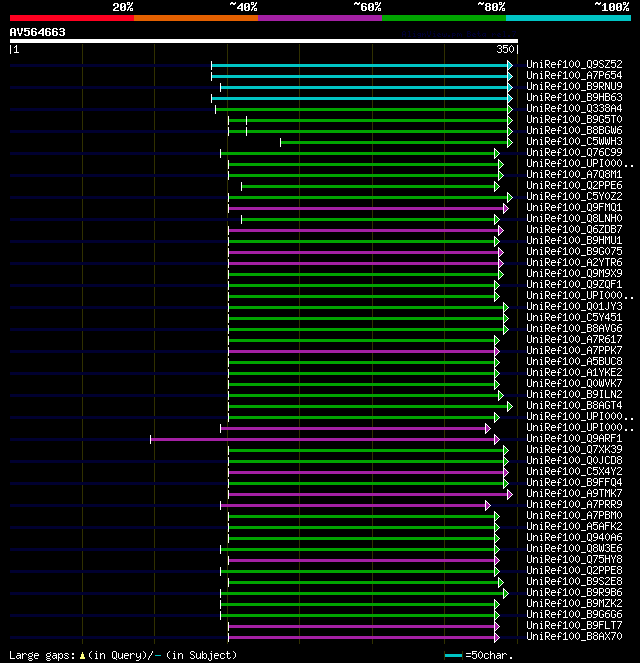Open hit UniRef100_Q76C99
640x663 pixels.
574,152
